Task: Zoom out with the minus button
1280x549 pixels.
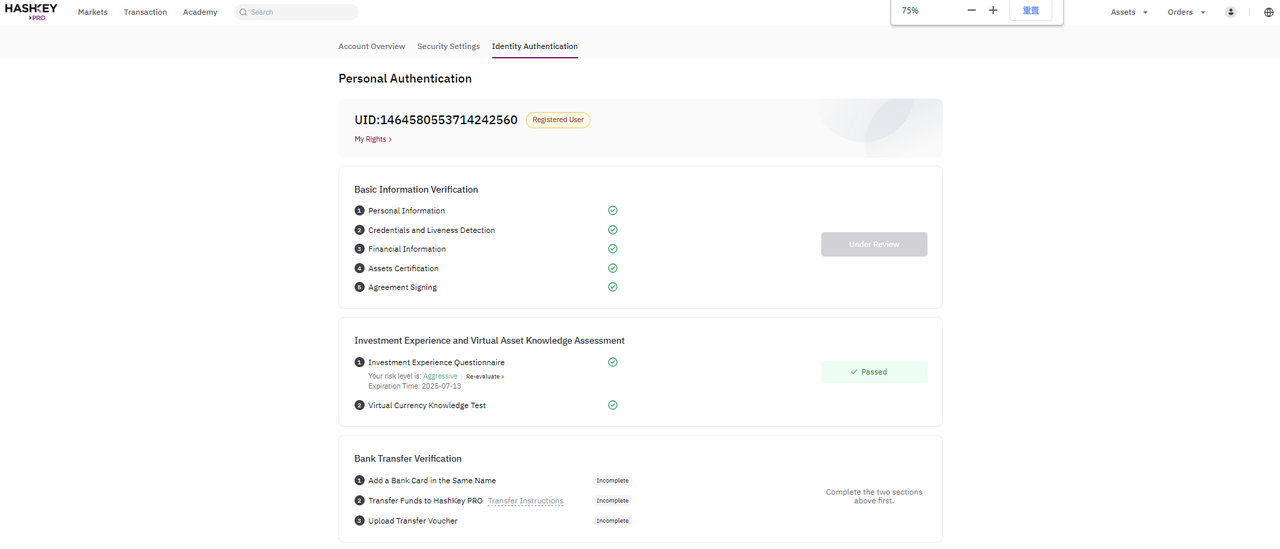Action: tap(971, 10)
